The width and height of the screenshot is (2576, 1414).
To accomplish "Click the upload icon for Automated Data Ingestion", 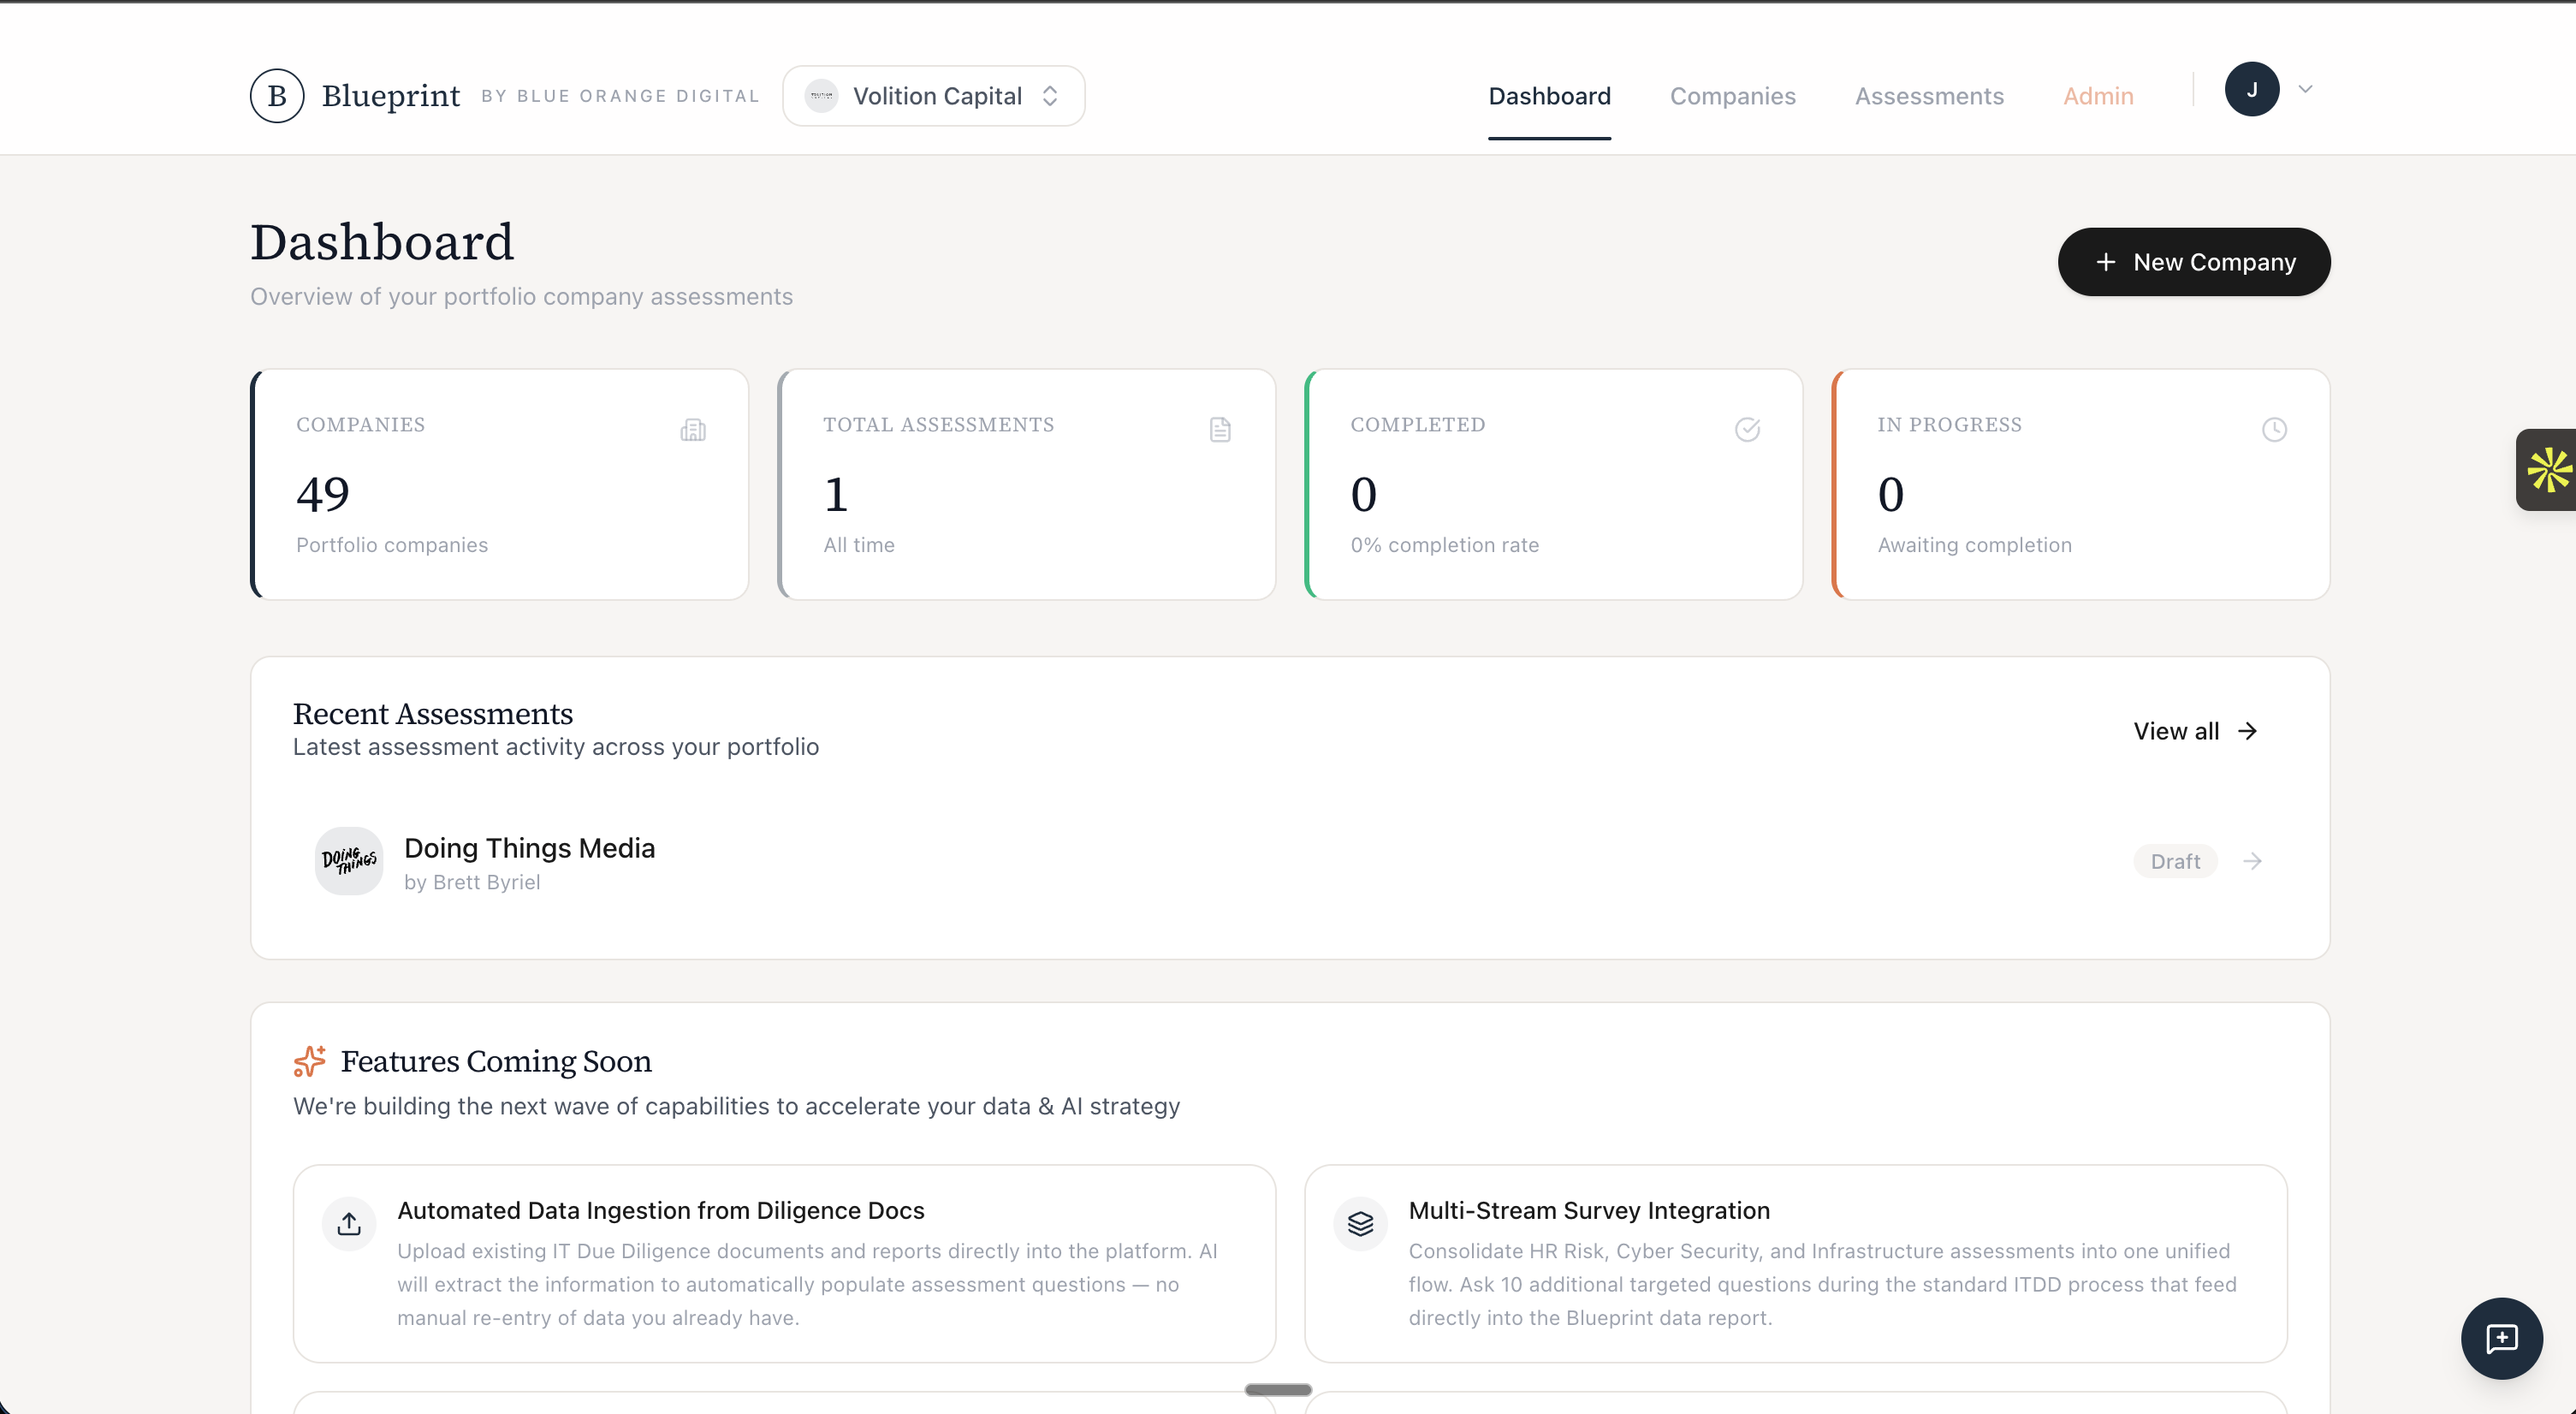I will 349,1223.
